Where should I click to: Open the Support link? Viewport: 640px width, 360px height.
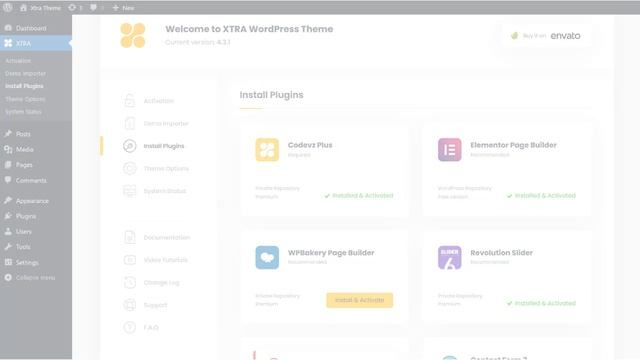[155, 305]
